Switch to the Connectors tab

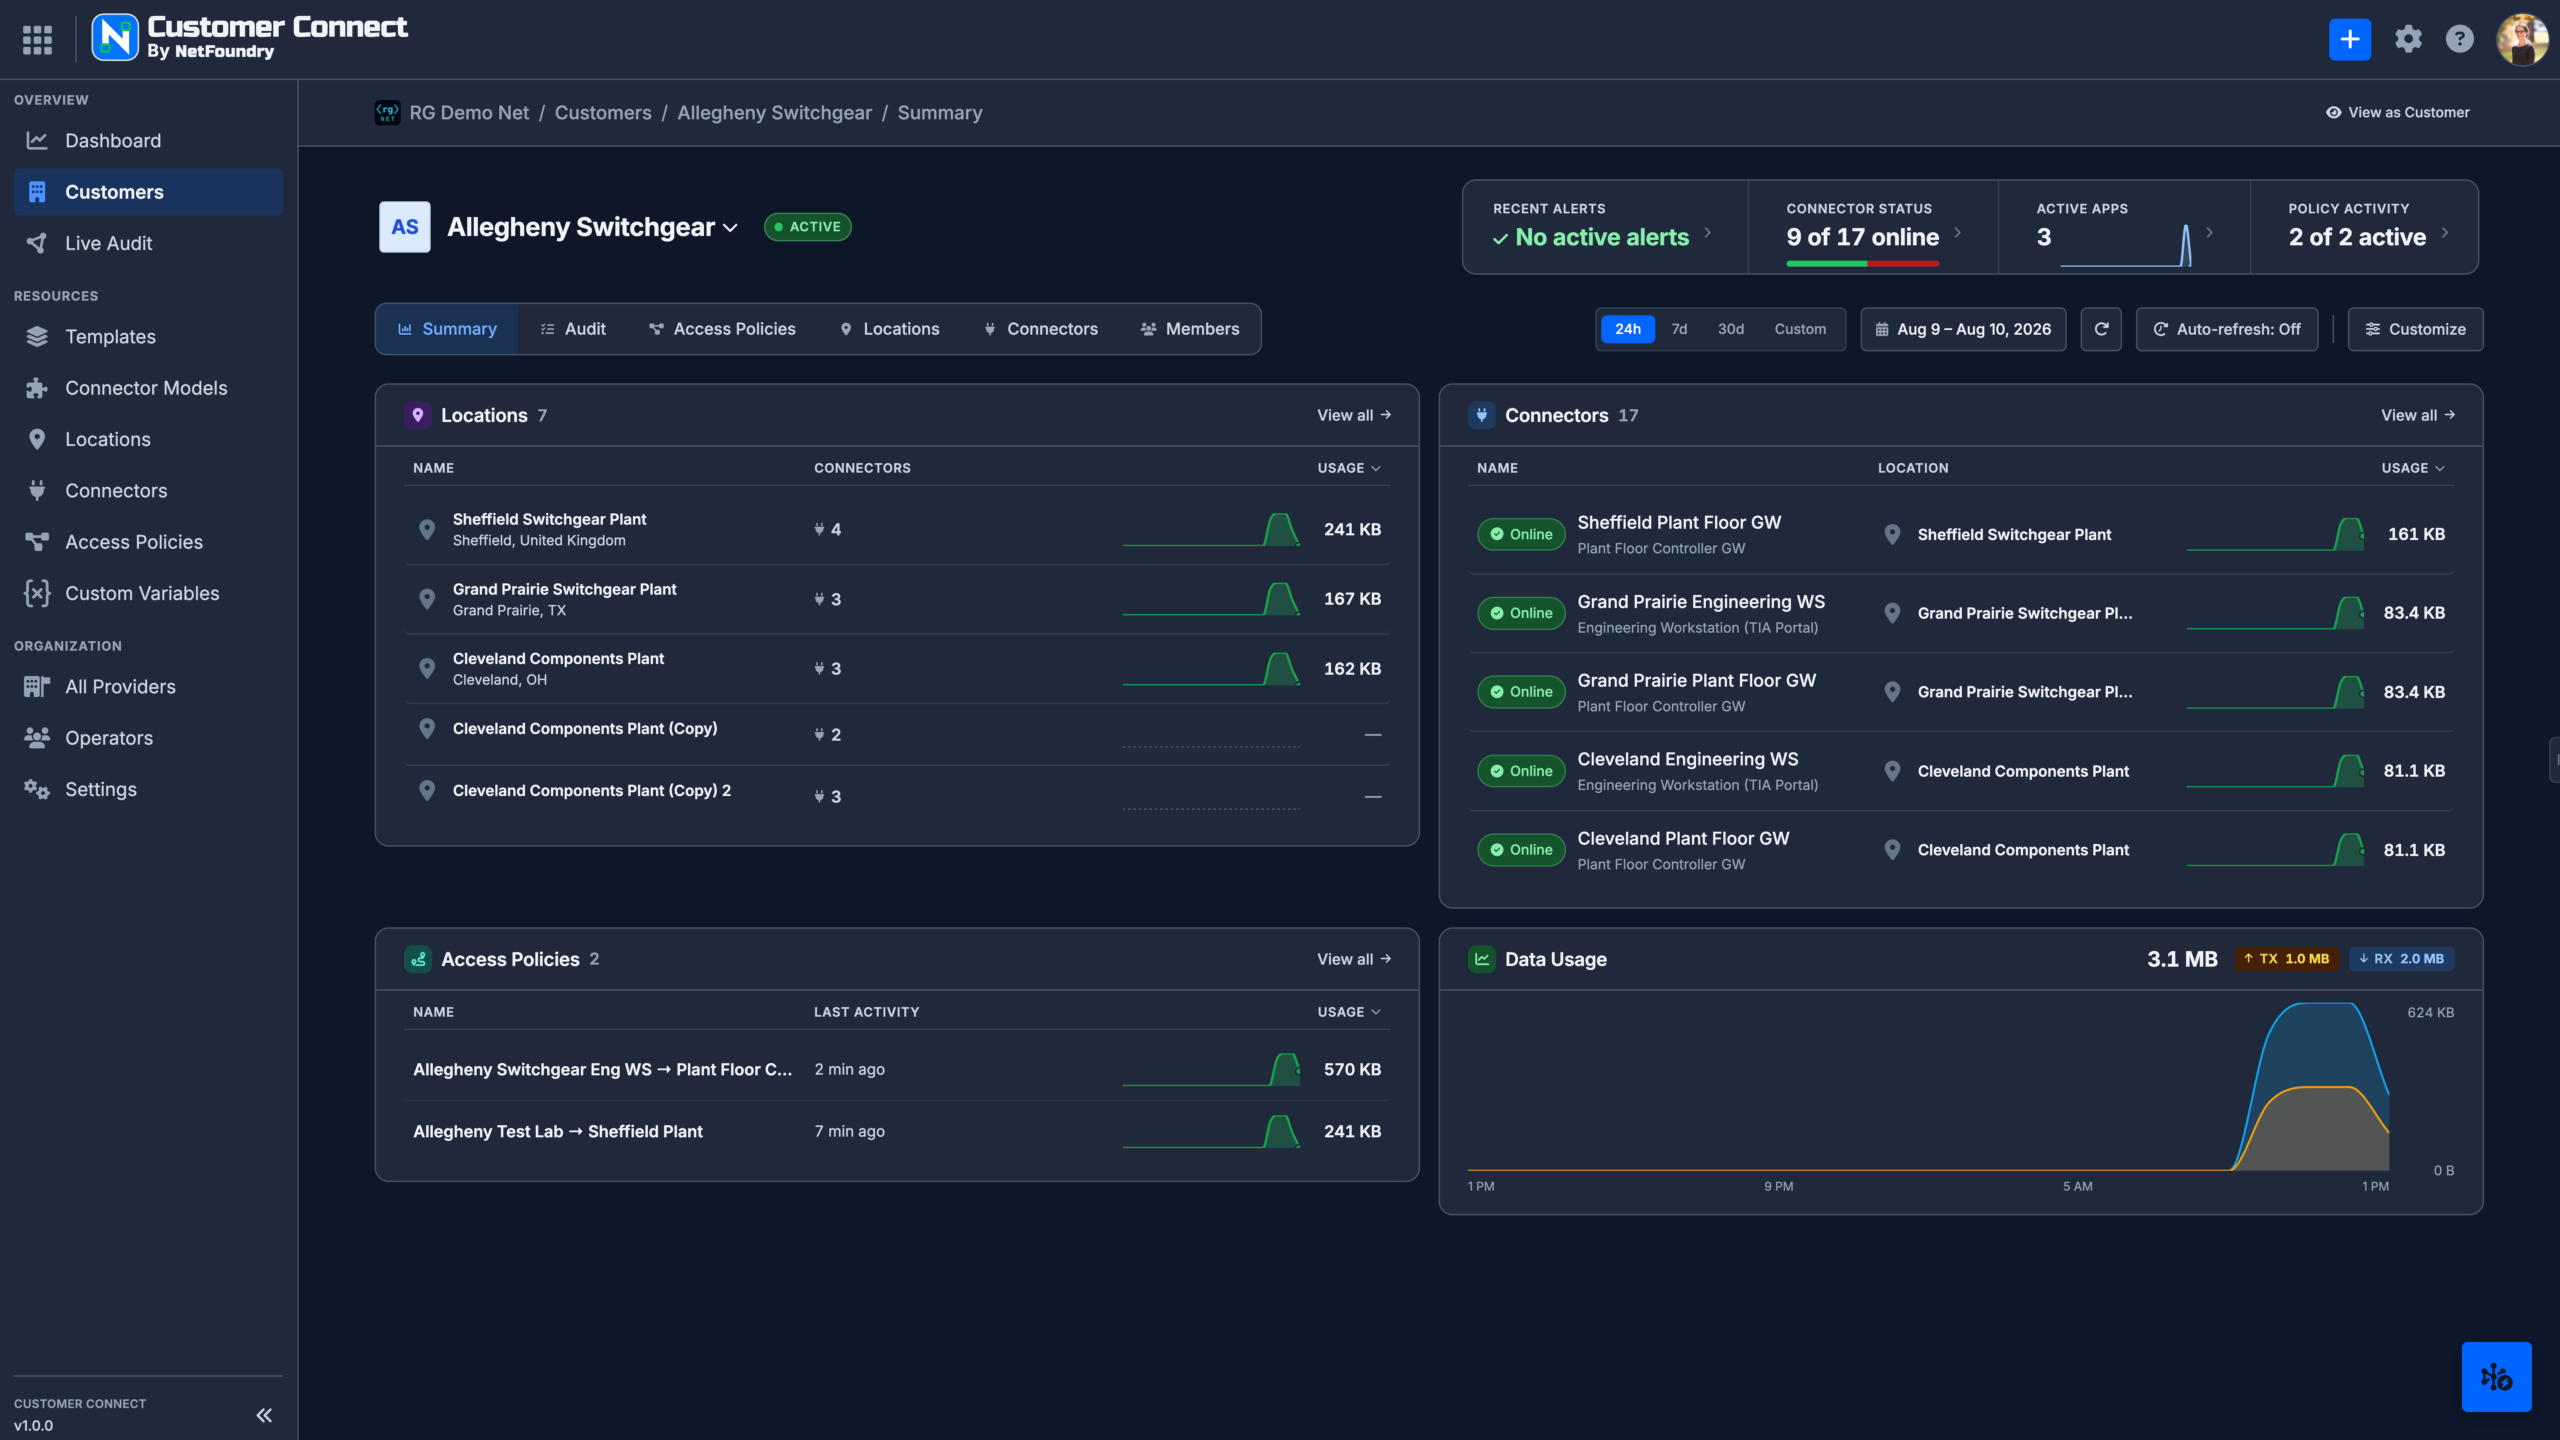[x=1041, y=329]
